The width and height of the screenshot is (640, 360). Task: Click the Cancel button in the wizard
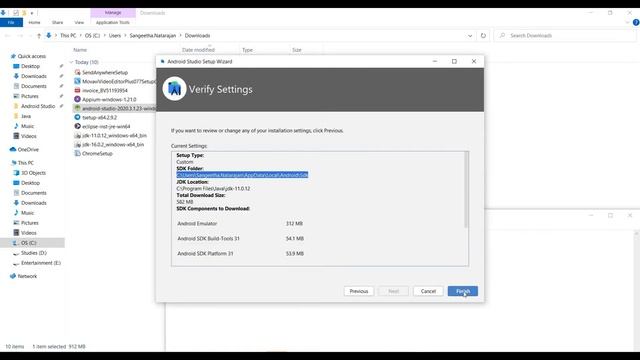428,291
